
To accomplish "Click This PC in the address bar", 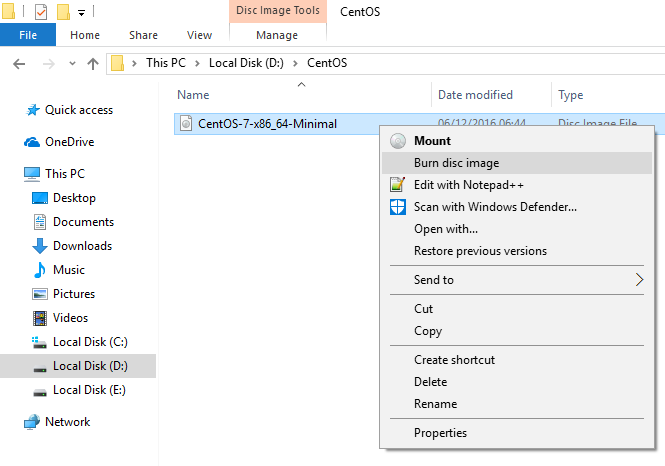I will tap(166, 63).
